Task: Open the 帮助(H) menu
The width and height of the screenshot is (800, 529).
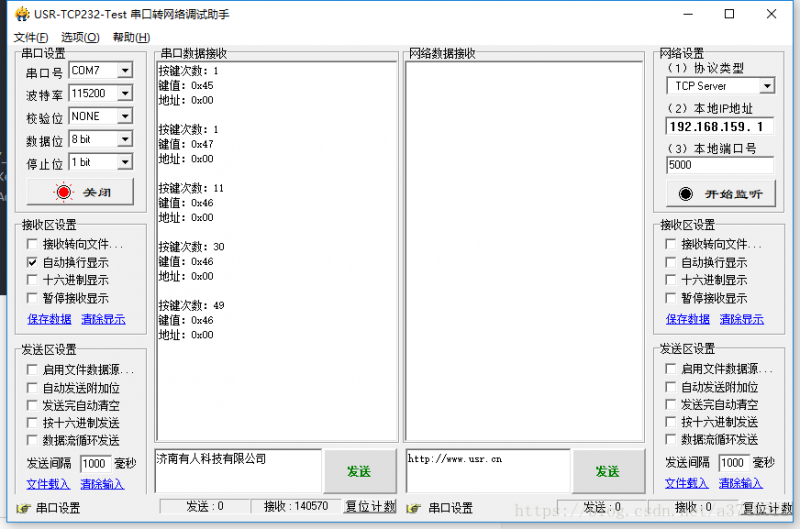Action: point(131,37)
